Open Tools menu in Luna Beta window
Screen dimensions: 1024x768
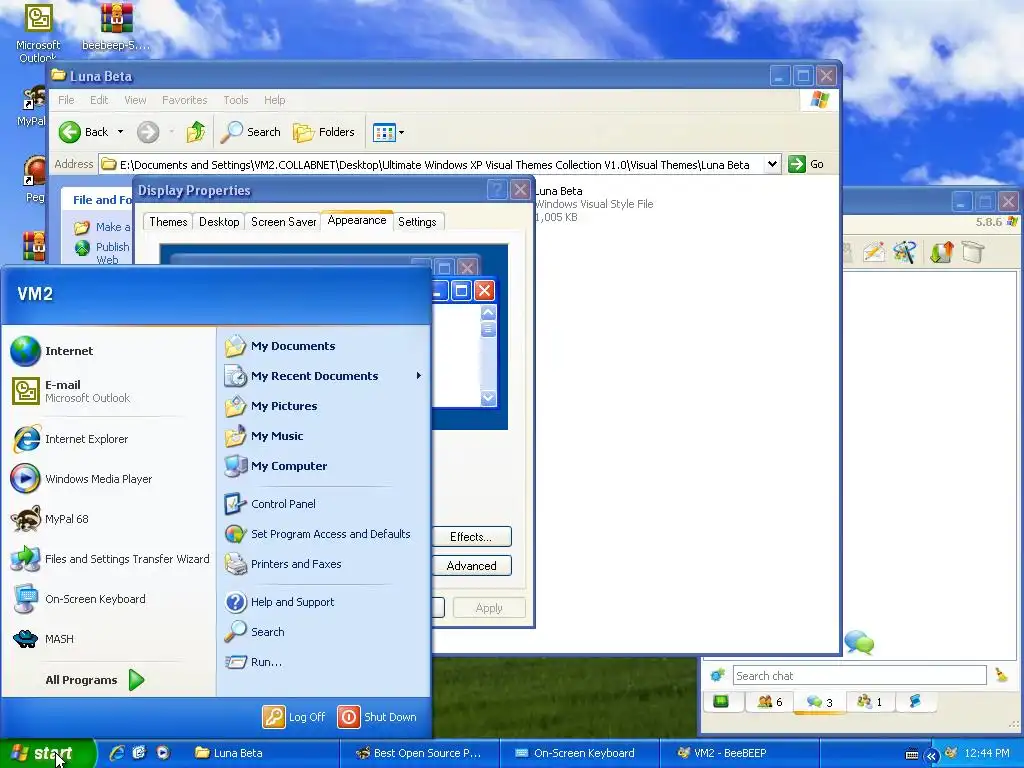pos(236,100)
